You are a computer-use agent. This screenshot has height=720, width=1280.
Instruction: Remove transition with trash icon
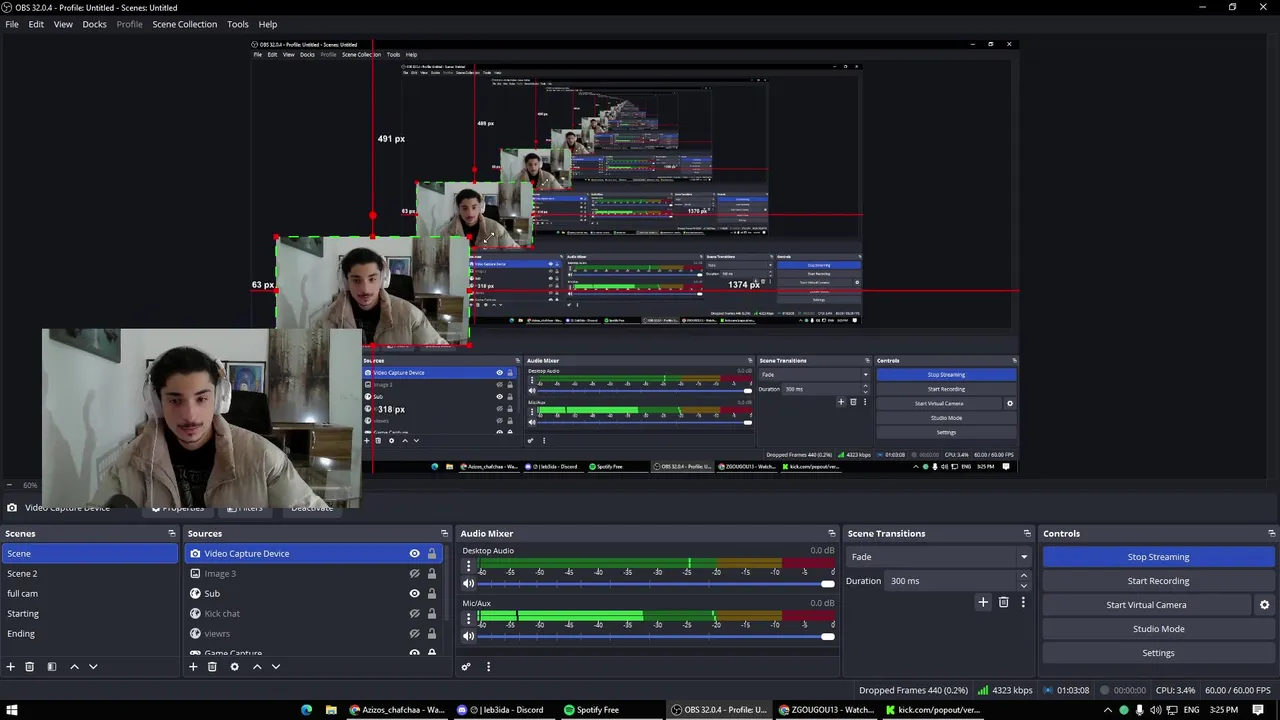pyautogui.click(x=1003, y=602)
